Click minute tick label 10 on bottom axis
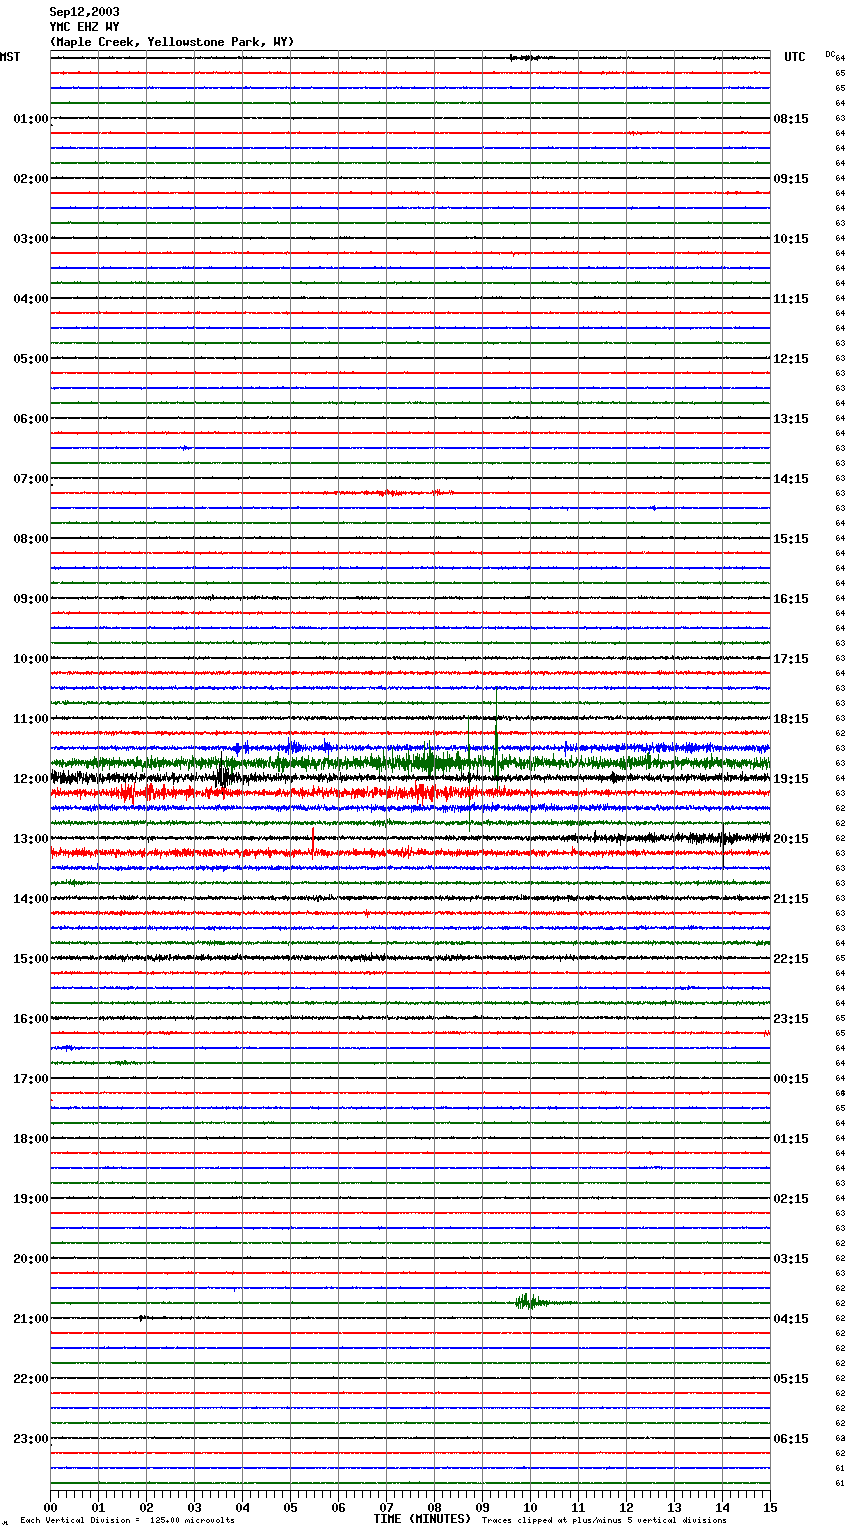This screenshot has width=850, height=1534. 531,1507
